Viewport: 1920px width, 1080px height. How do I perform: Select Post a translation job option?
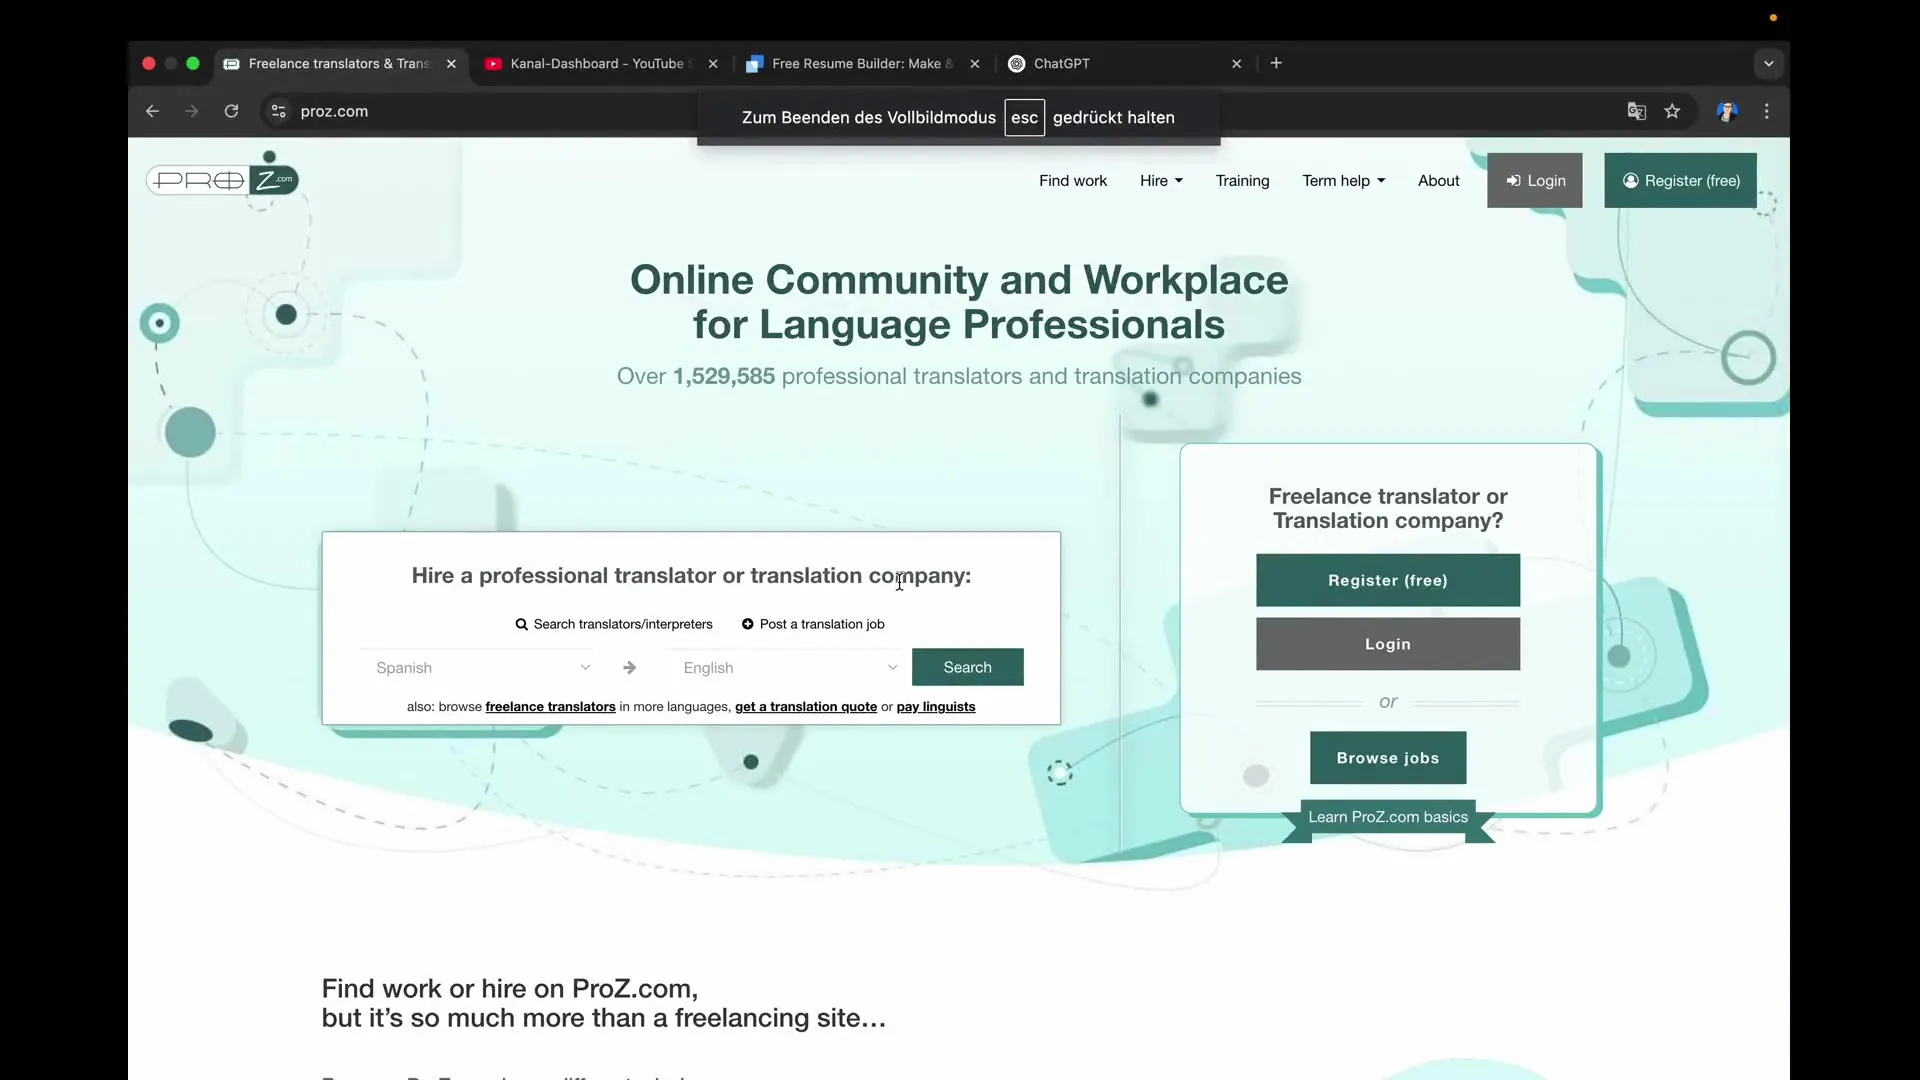click(813, 624)
